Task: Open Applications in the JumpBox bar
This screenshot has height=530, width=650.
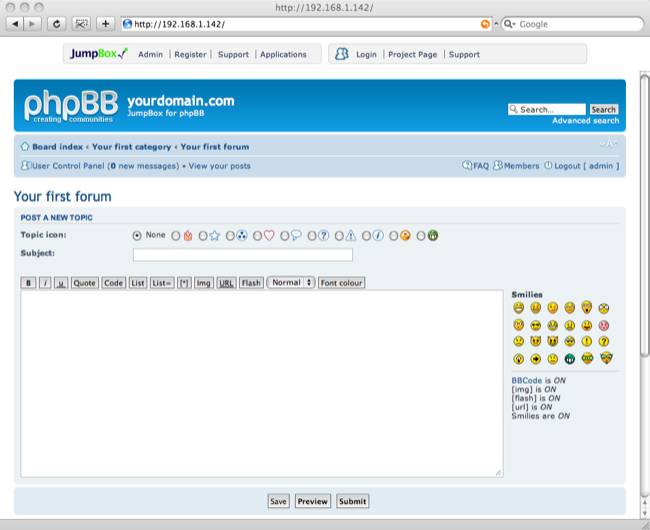Action: tap(283, 54)
